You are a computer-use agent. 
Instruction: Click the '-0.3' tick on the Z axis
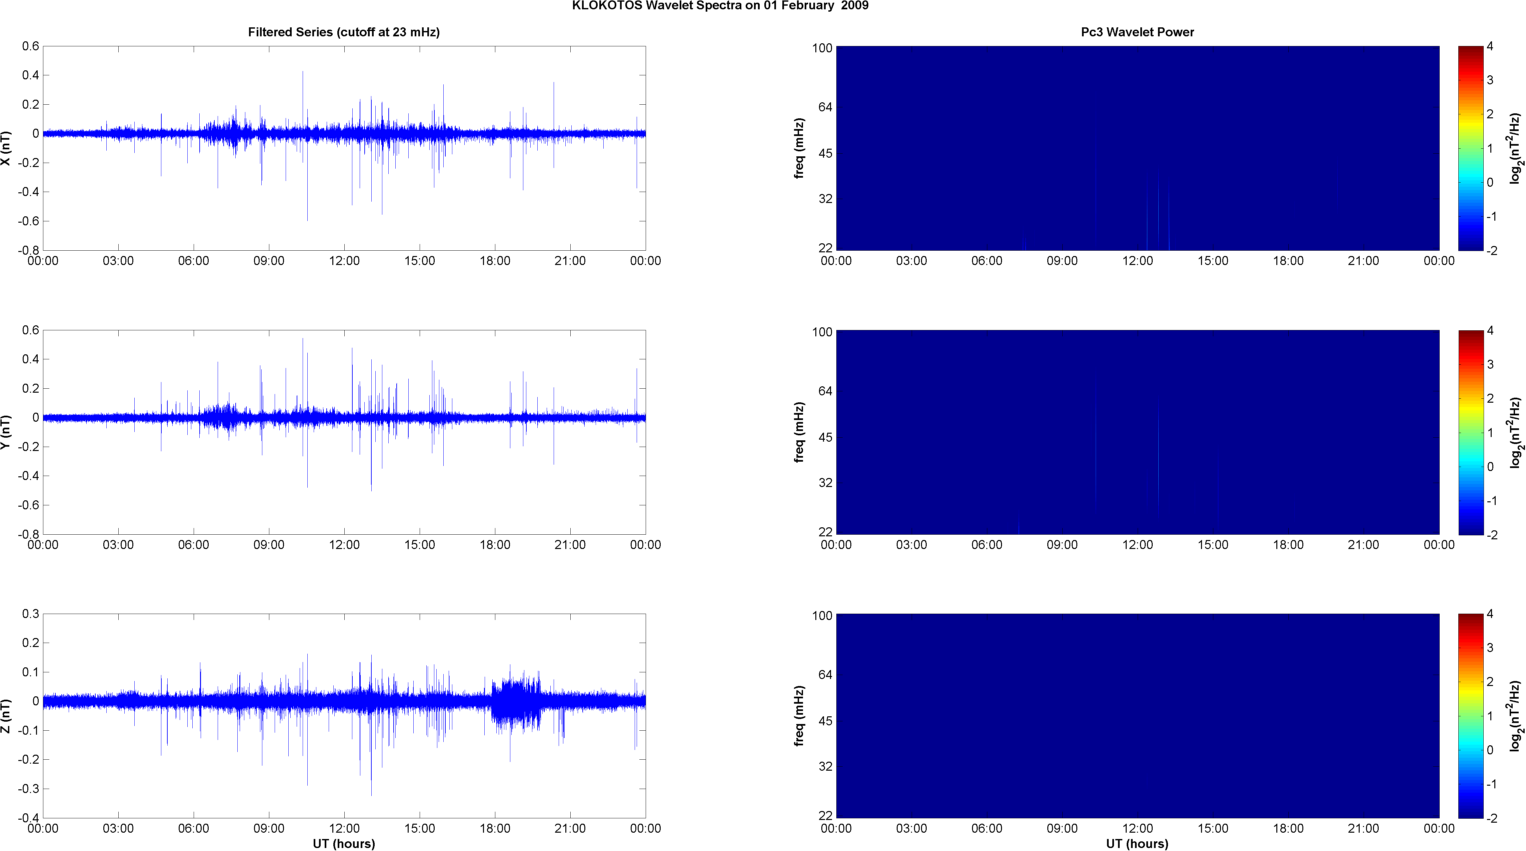28,789
